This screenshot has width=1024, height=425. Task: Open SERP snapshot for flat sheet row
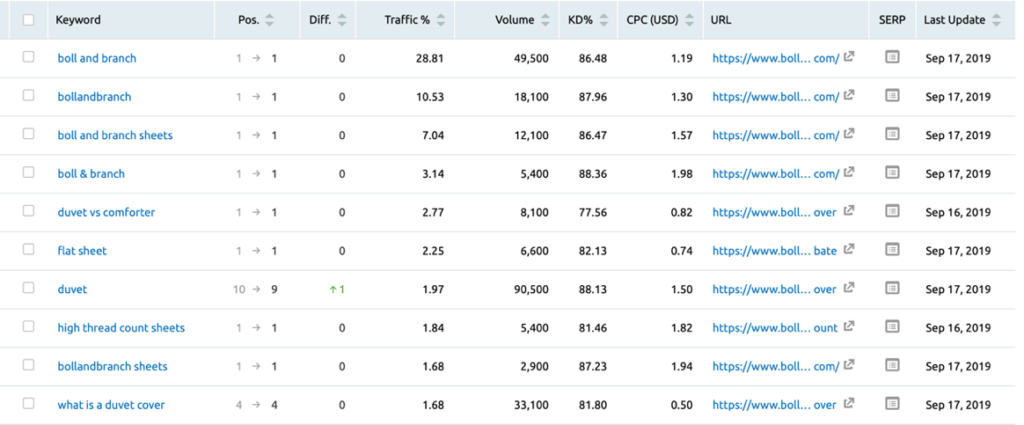click(892, 250)
